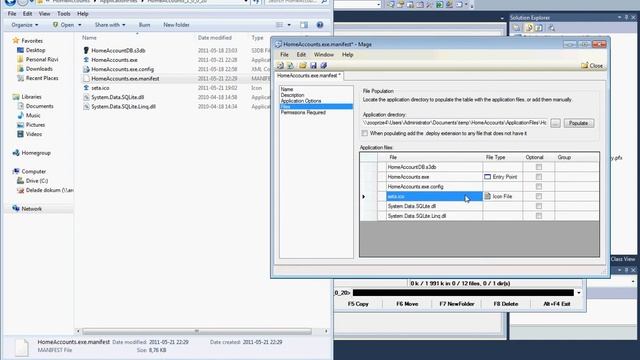640x360 pixels.
Task: Open the view options dropdown arrow in Explorer
Action: 289,25
